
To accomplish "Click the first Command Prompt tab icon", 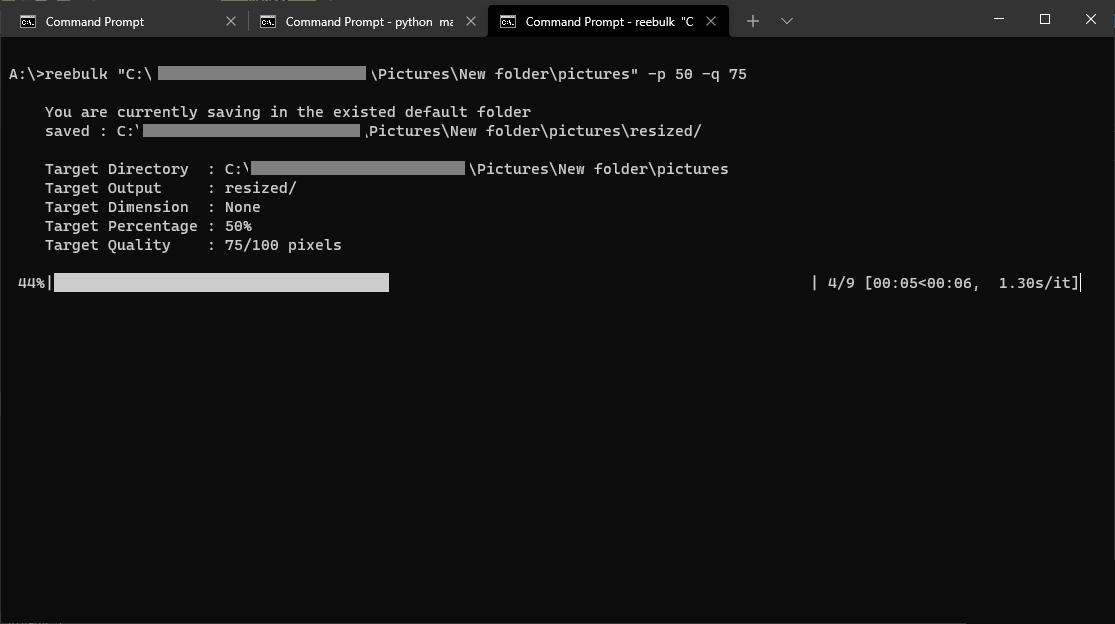I will click(x=28, y=22).
